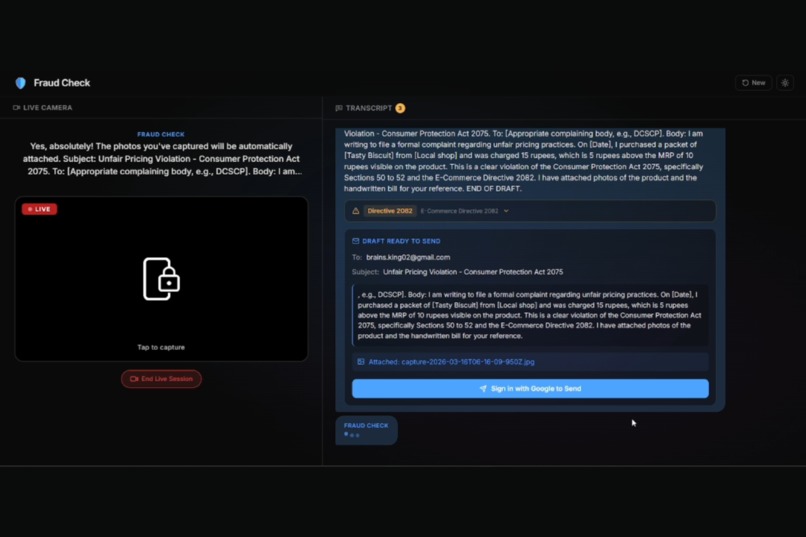This screenshot has height=537, width=806.
Task: Click the warning triangle icon beside Directive 2082
Action: click(x=355, y=211)
